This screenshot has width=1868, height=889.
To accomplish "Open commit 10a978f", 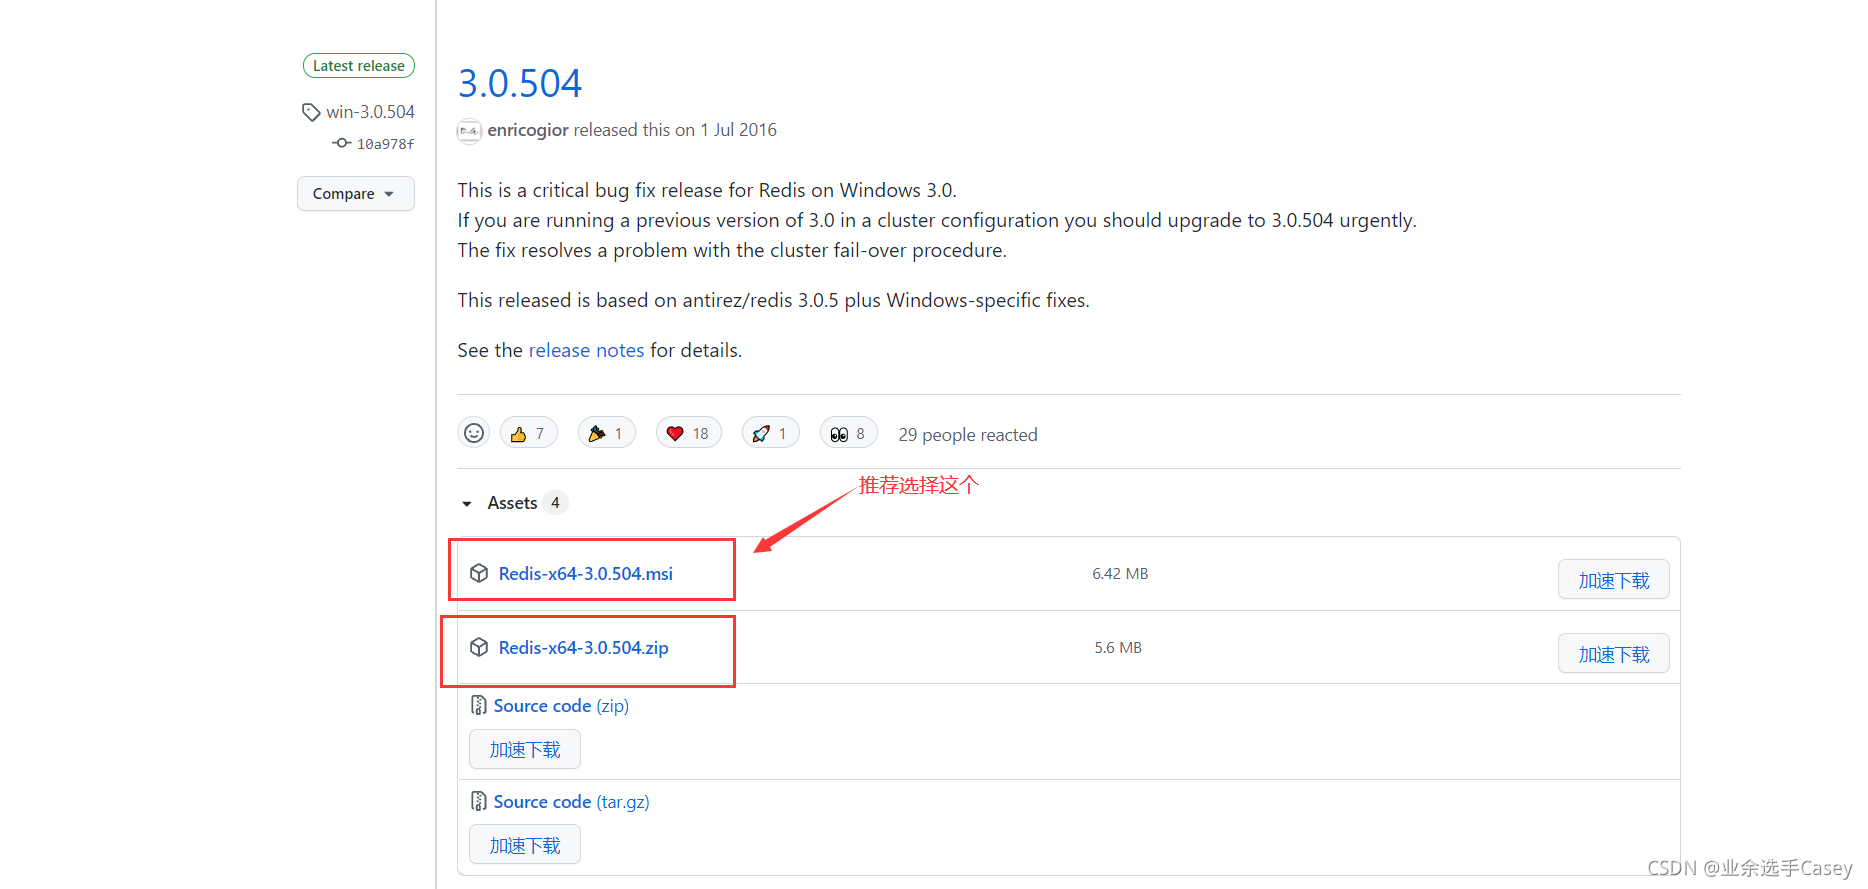I will point(385,144).
